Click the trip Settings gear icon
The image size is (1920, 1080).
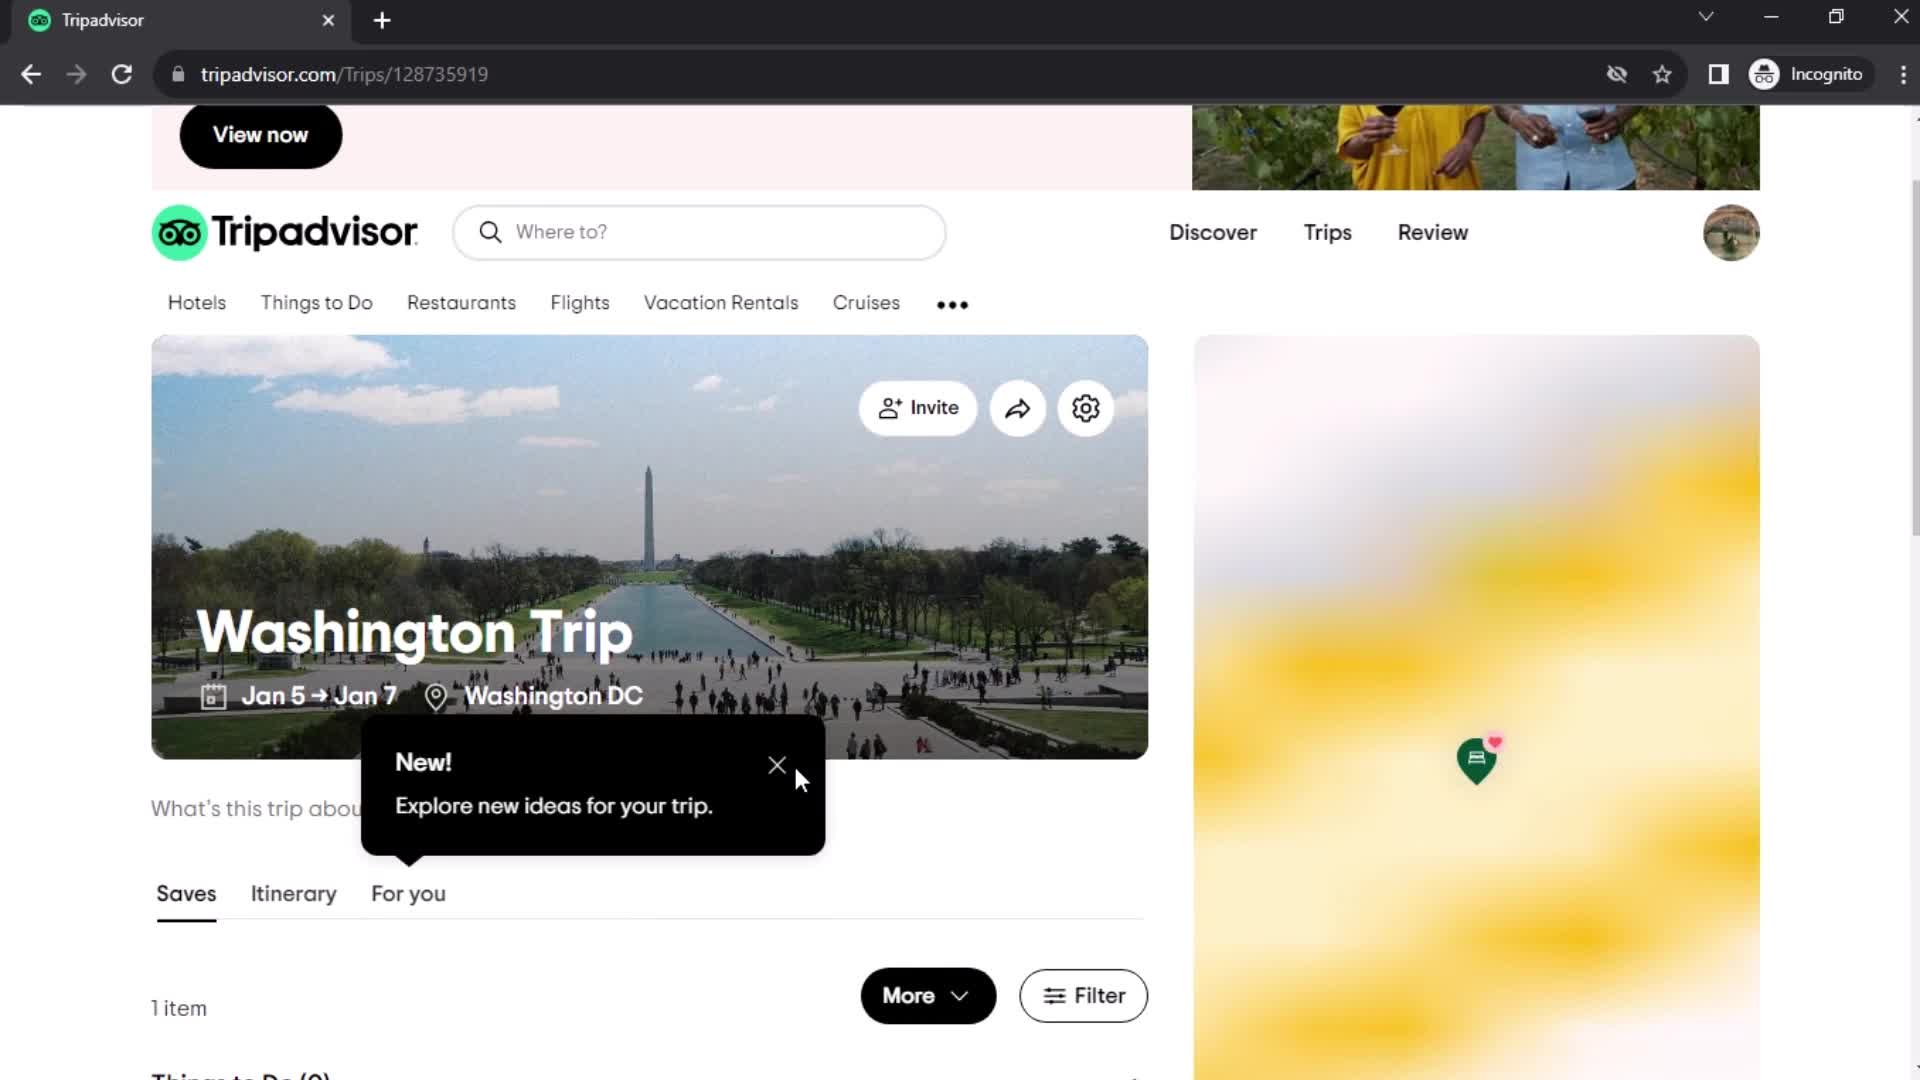[1087, 409]
